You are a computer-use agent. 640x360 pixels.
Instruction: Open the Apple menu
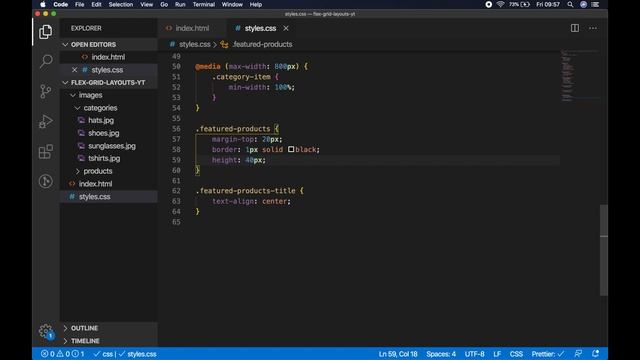click(42, 4)
